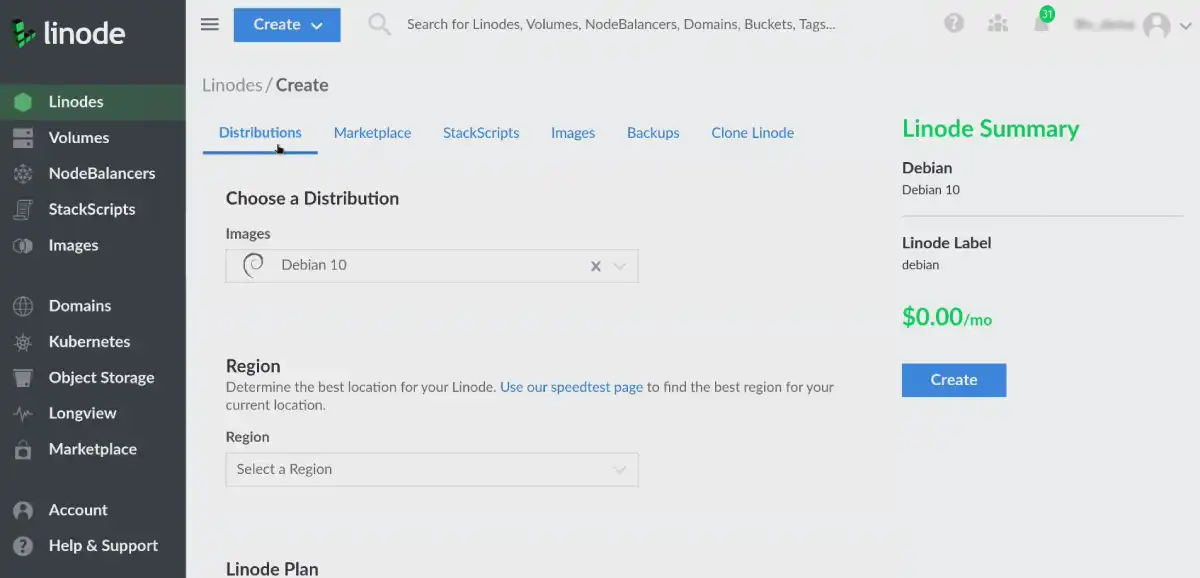
Task: Click the Images sidebar icon
Action: [x=23, y=246]
